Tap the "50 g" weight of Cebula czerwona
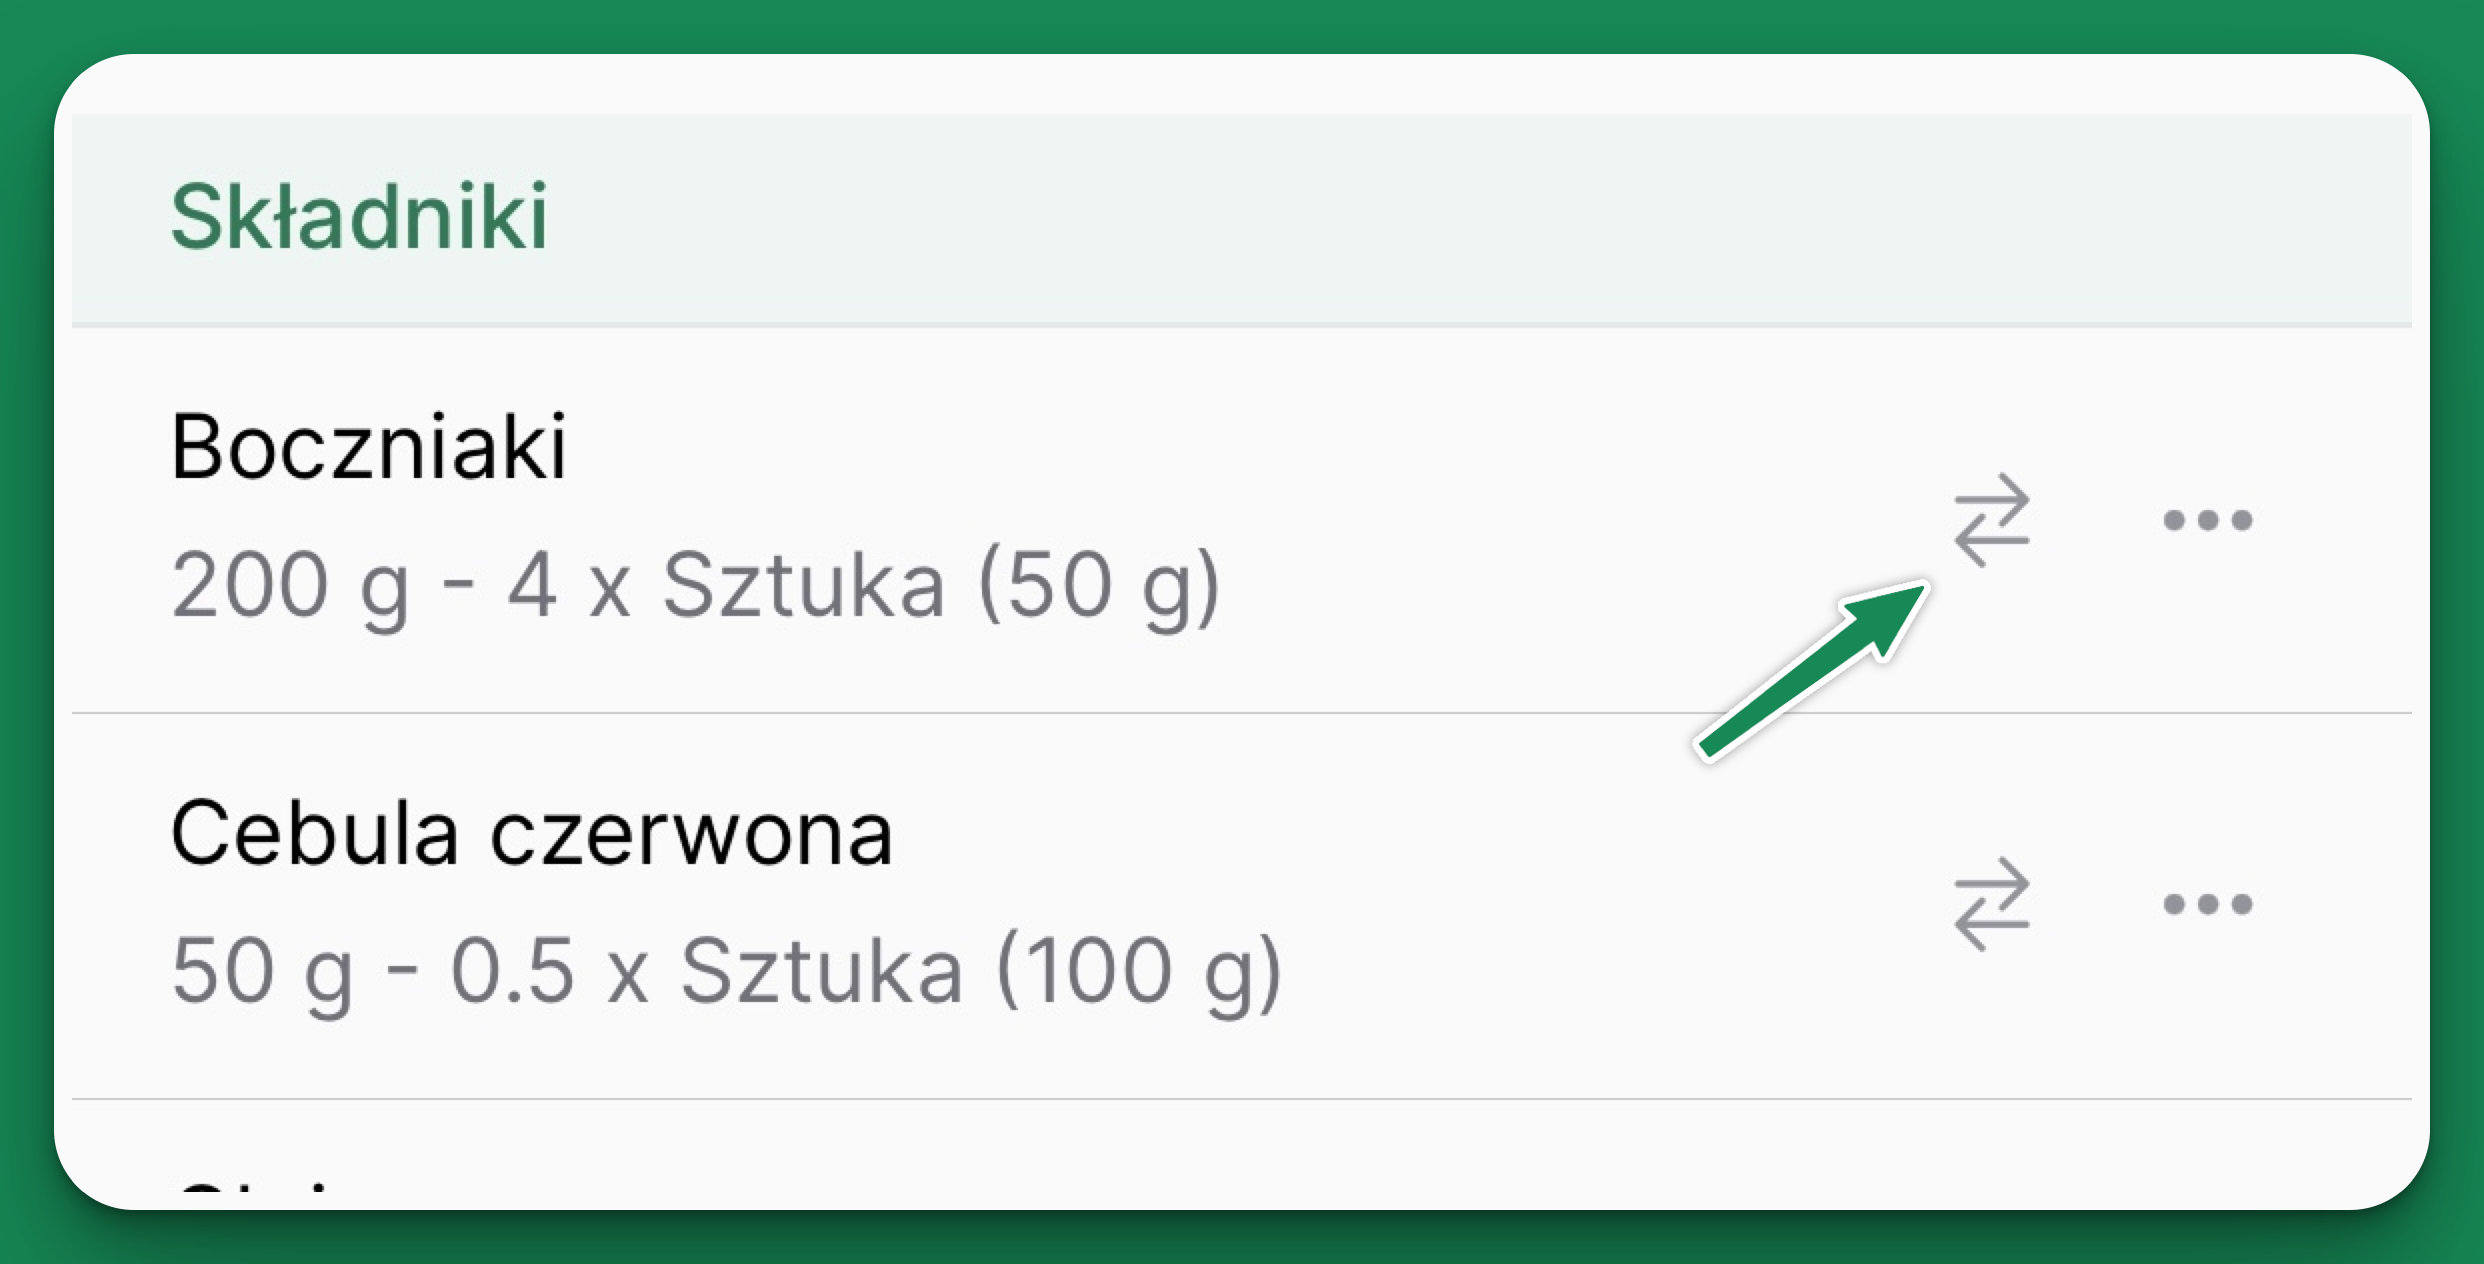 pos(262,972)
